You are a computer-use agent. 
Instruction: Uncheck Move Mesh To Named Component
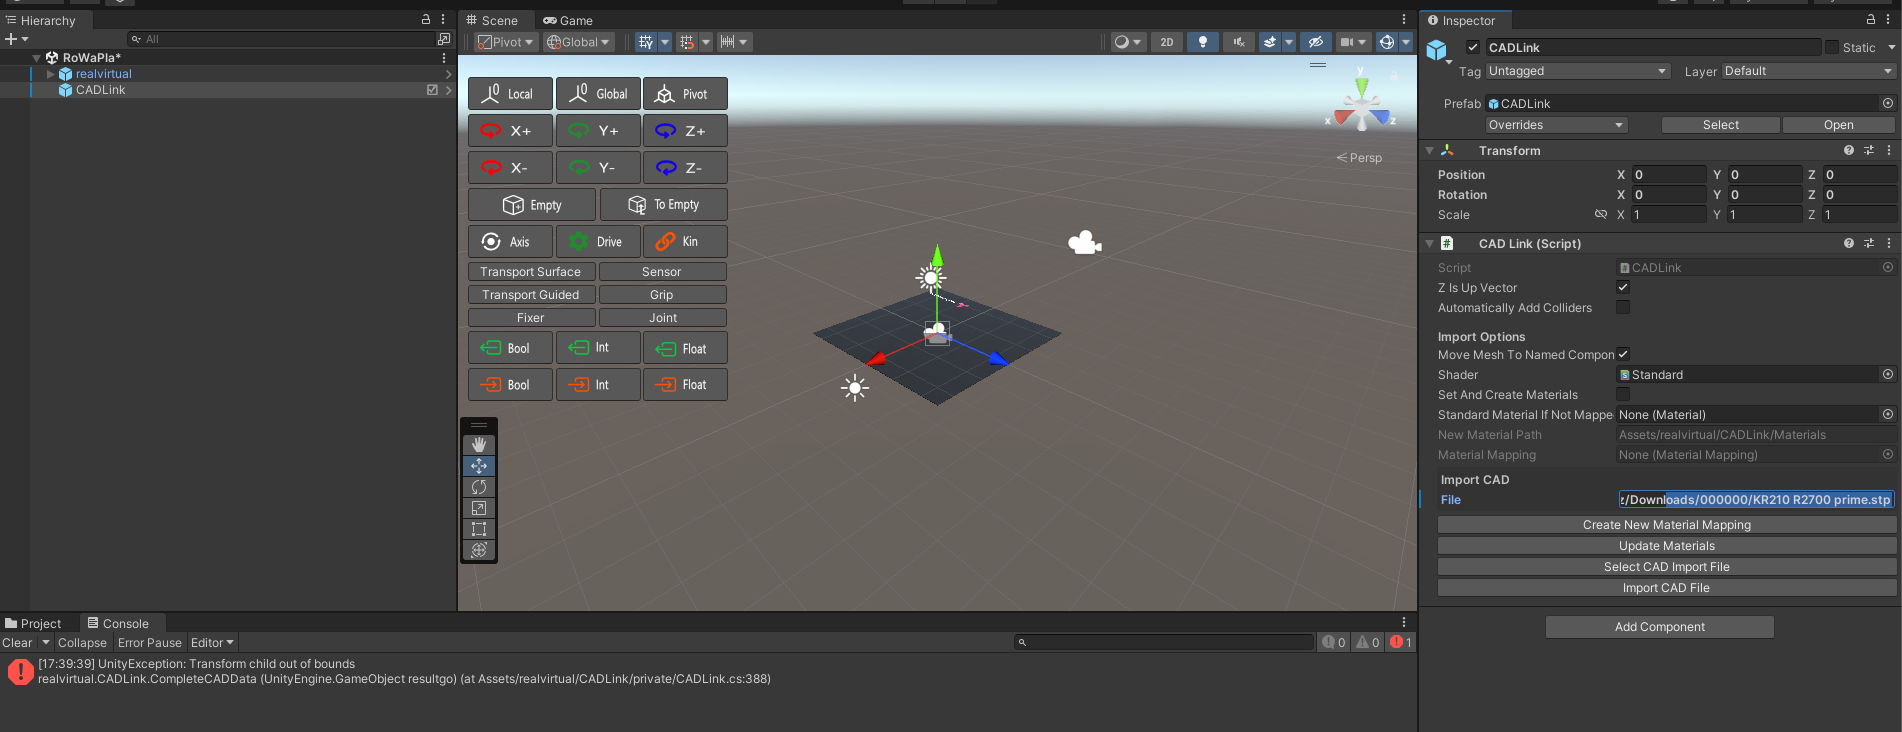1623,354
